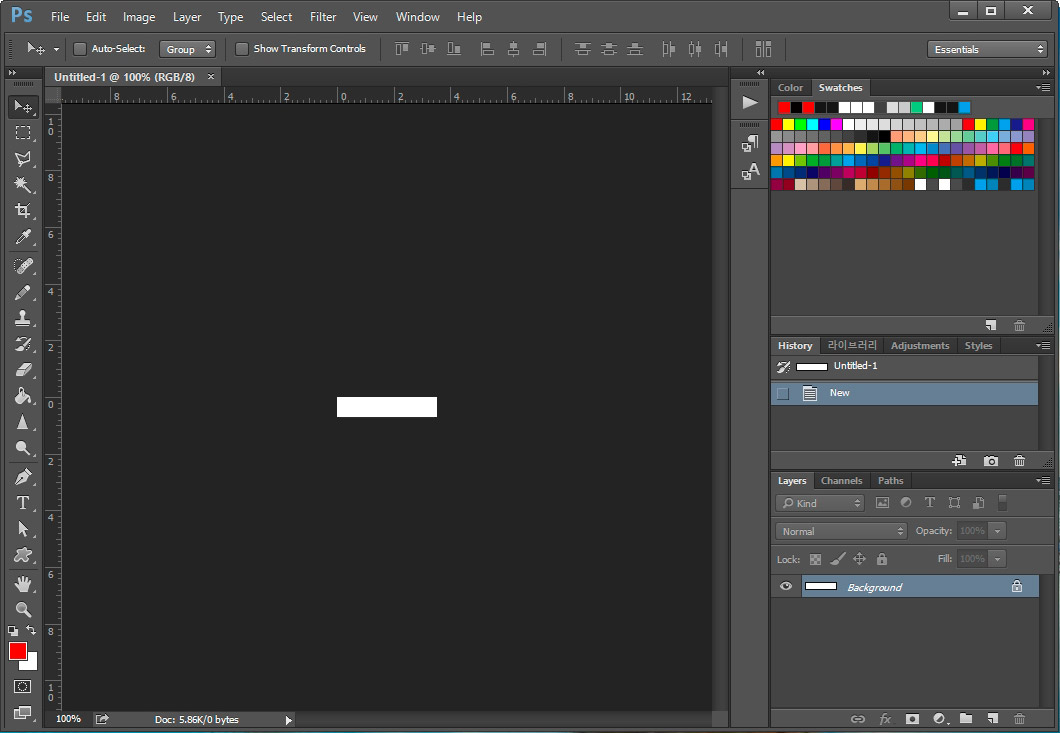Select the Hand tool
This screenshot has width=1060, height=733.
(23, 584)
